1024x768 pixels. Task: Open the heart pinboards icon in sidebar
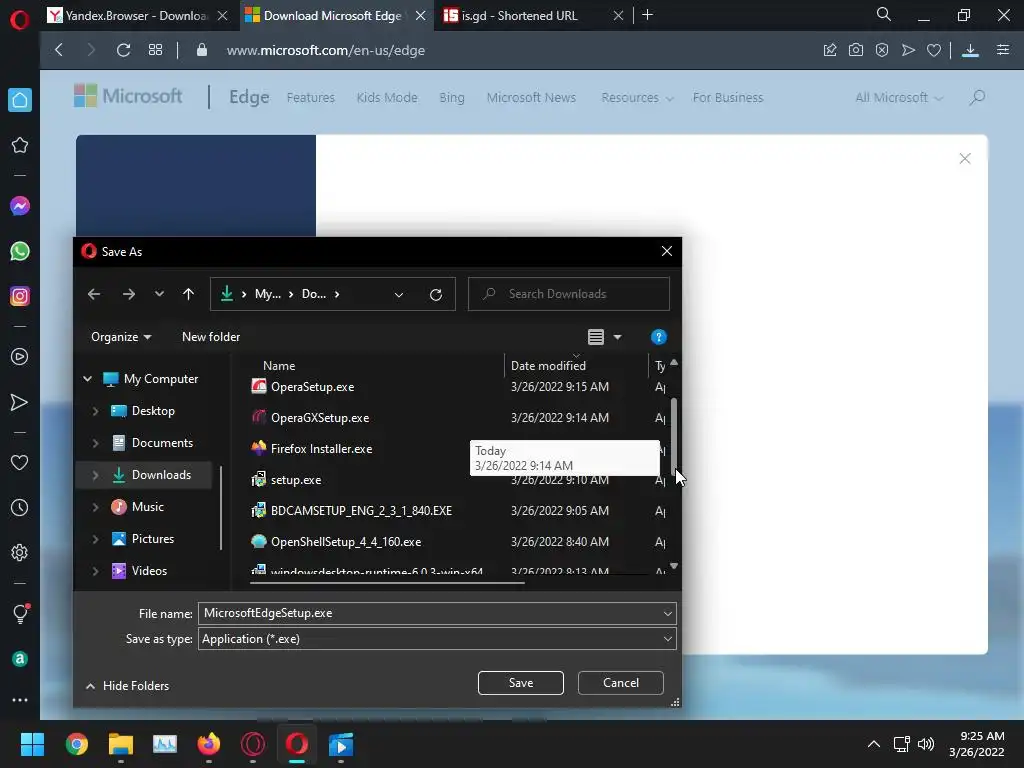click(20, 462)
